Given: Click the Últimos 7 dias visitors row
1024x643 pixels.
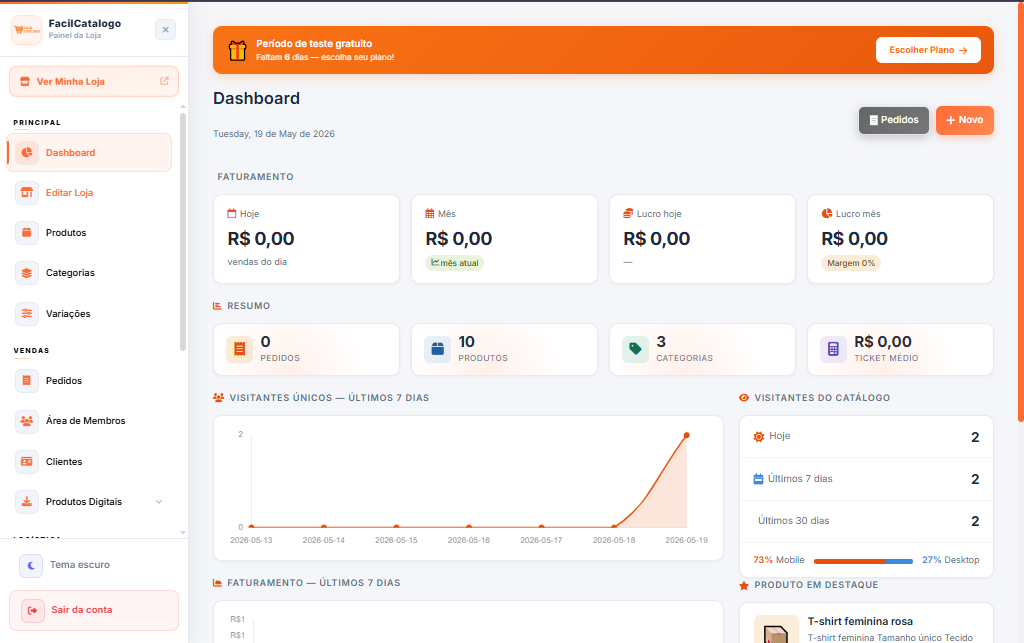Looking at the screenshot, I should pos(866,479).
